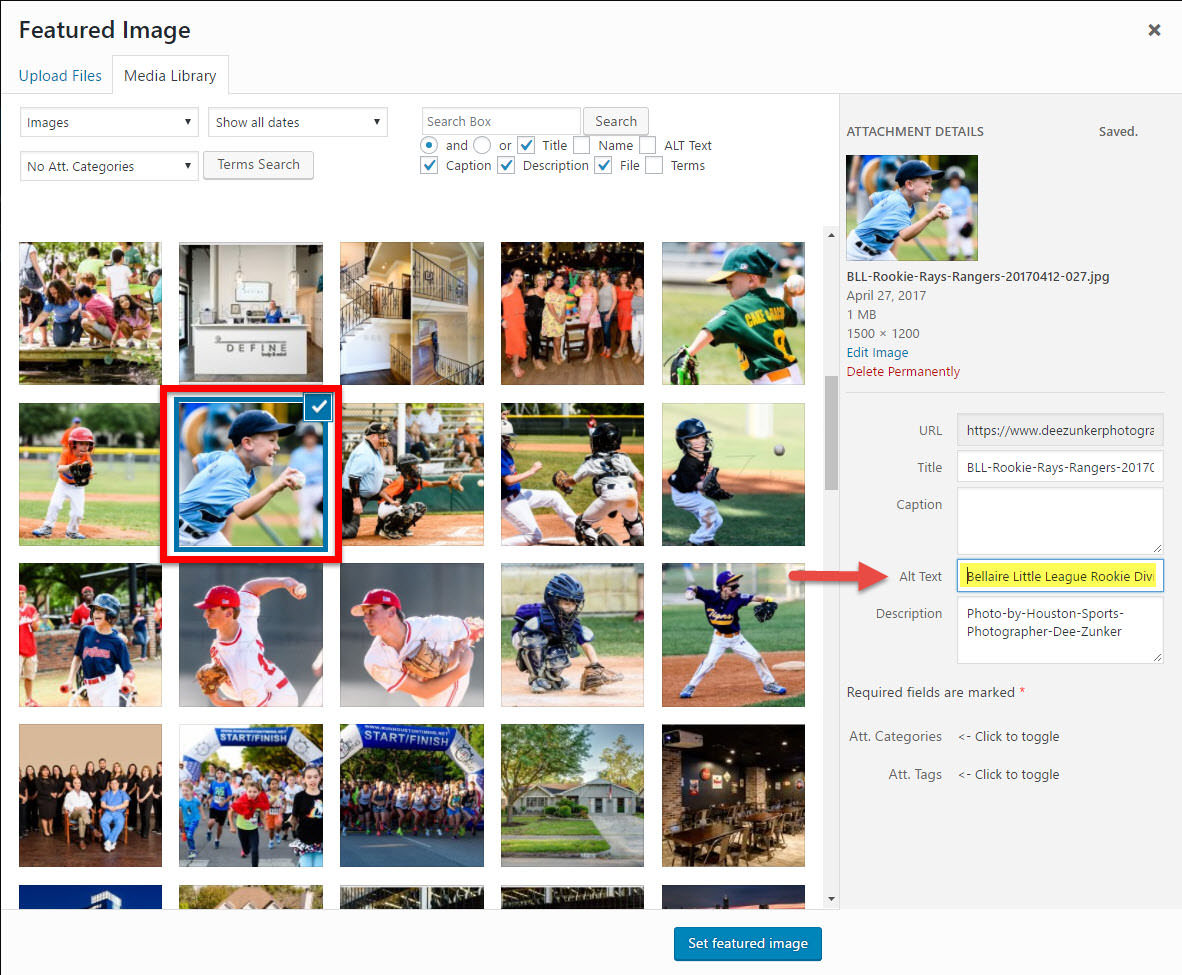Switch to the Media Library tab

[170, 75]
